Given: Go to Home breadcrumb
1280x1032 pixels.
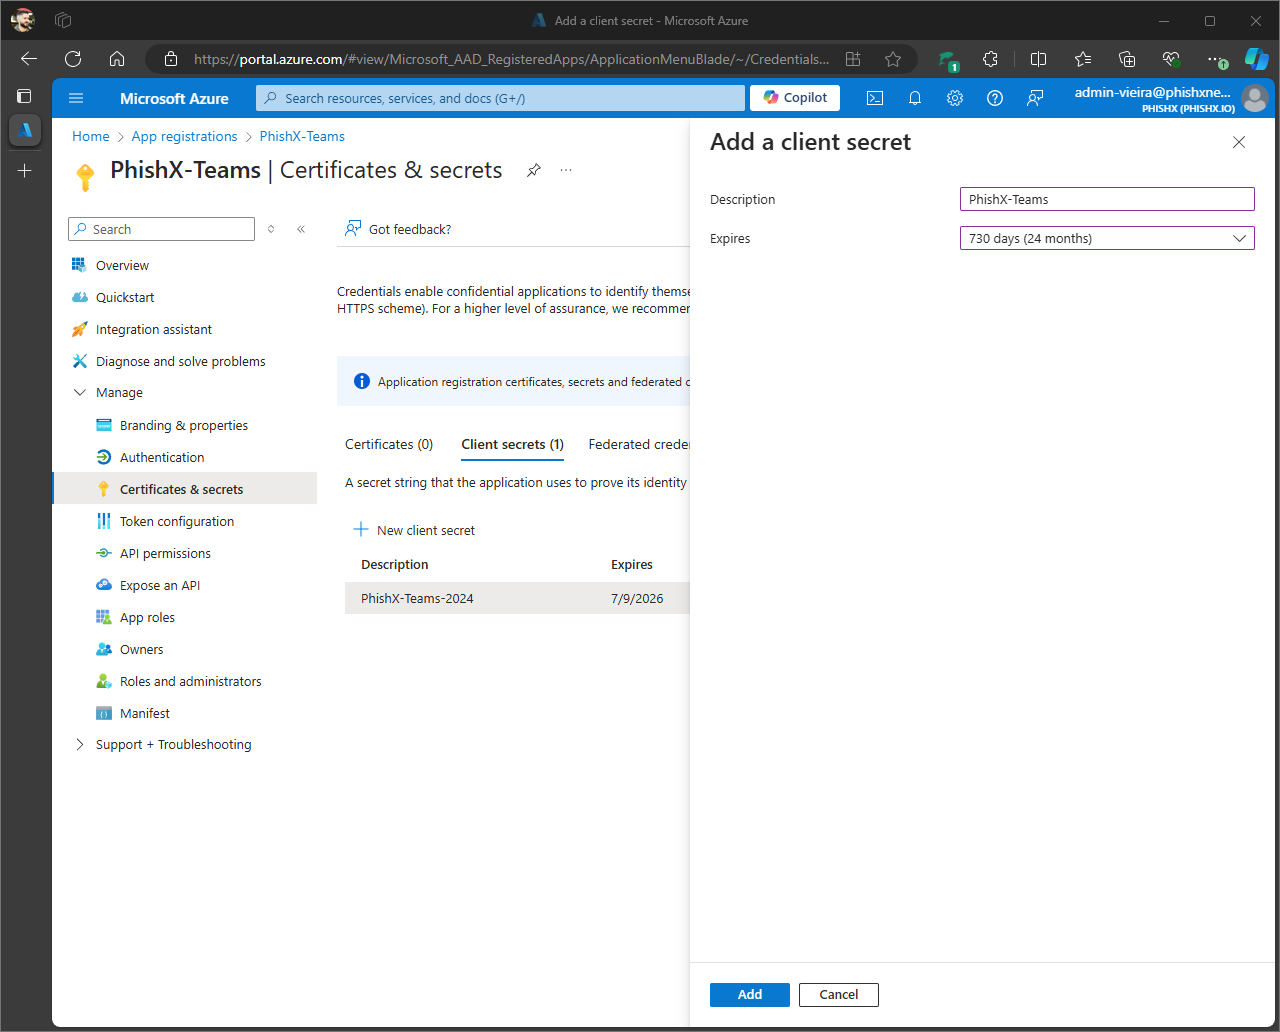Looking at the screenshot, I should click(91, 136).
